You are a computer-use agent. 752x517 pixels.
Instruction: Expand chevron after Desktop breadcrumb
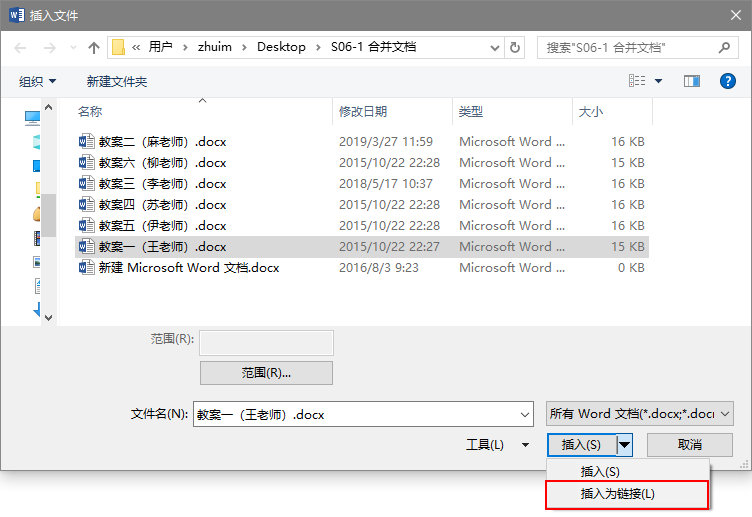(x=318, y=47)
